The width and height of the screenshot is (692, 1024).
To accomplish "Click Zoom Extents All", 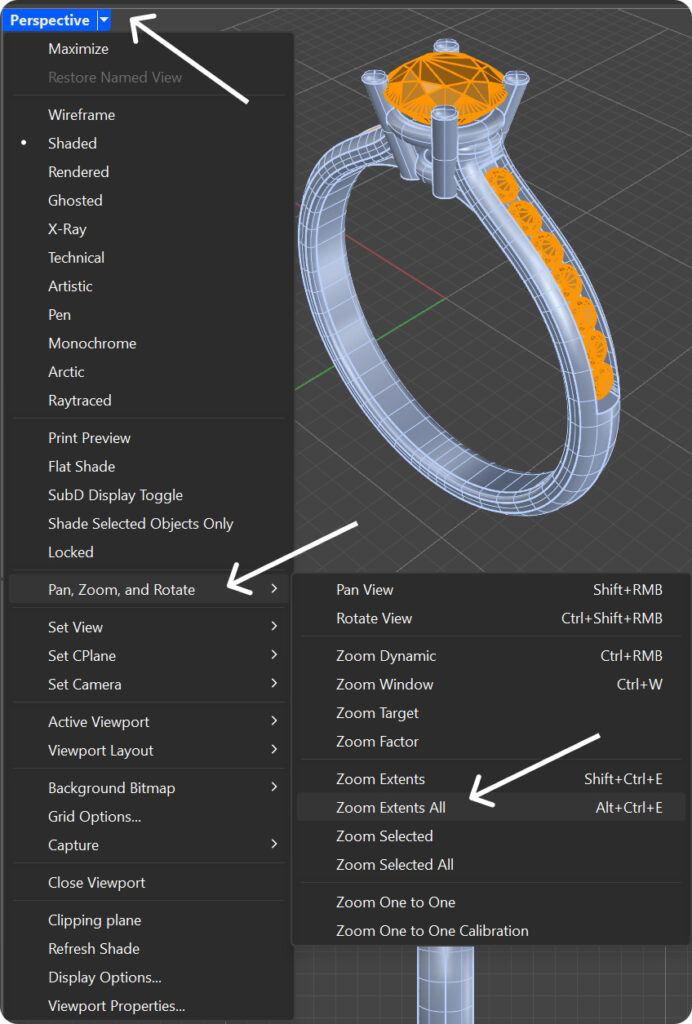I will pyautogui.click(x=391, y=807).
